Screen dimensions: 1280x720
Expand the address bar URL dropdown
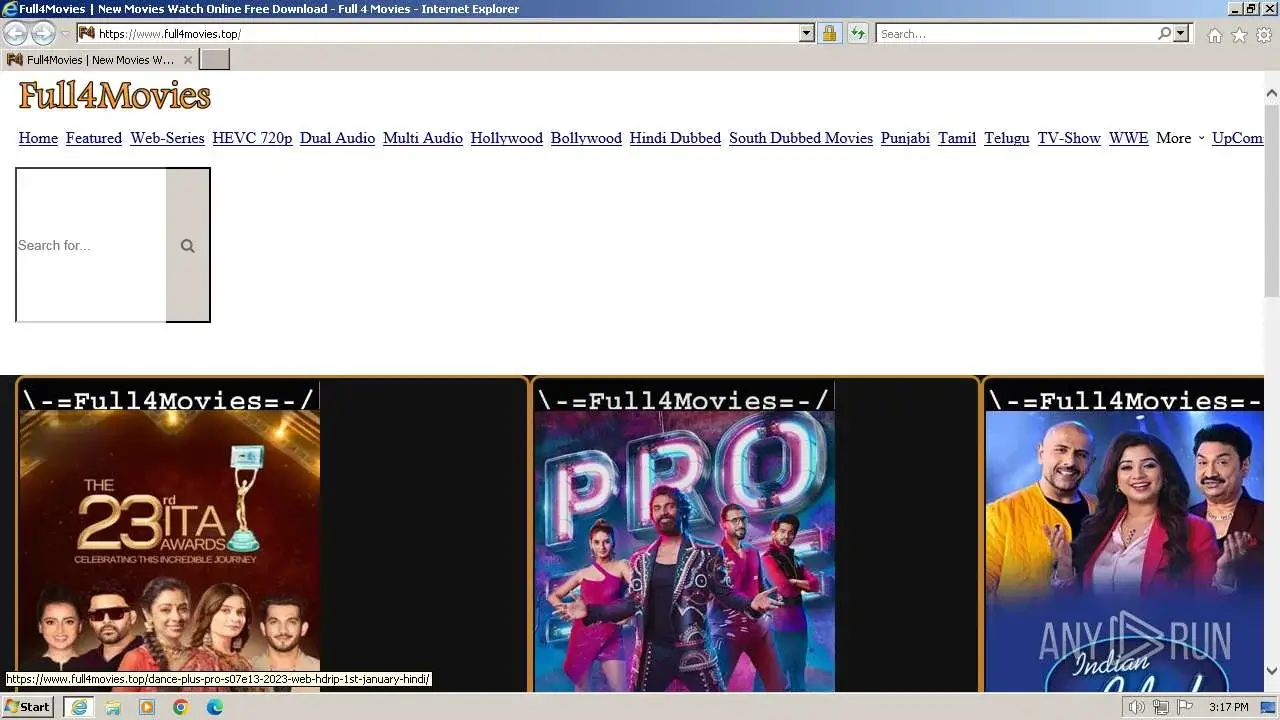click(x=807, y=33)
